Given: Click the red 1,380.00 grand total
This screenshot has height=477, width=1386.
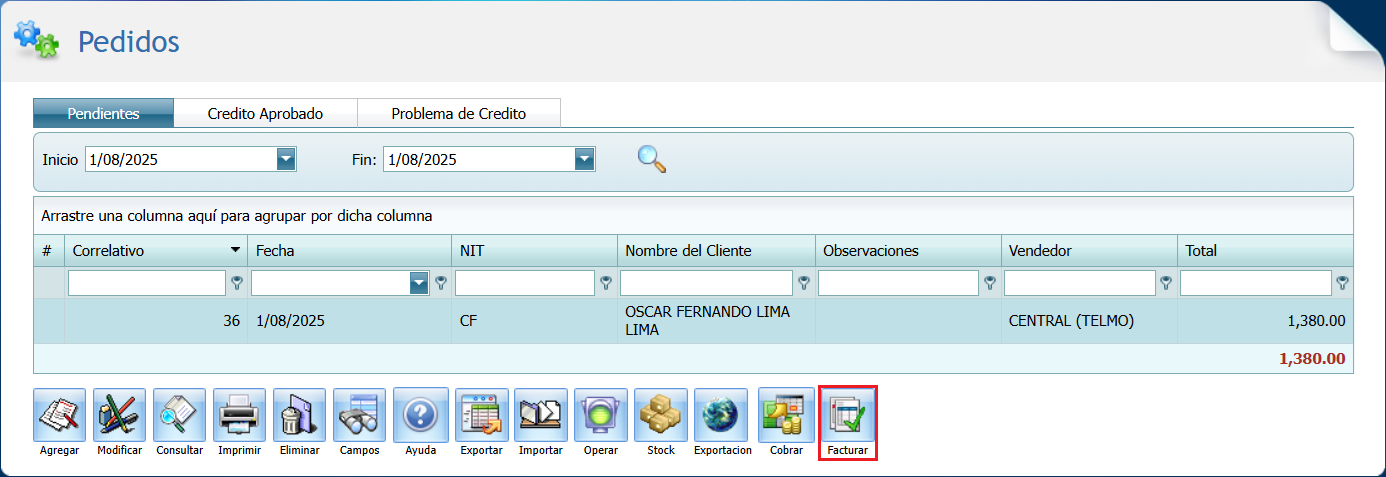Looking at the screenshot, I should (1312, 358).
